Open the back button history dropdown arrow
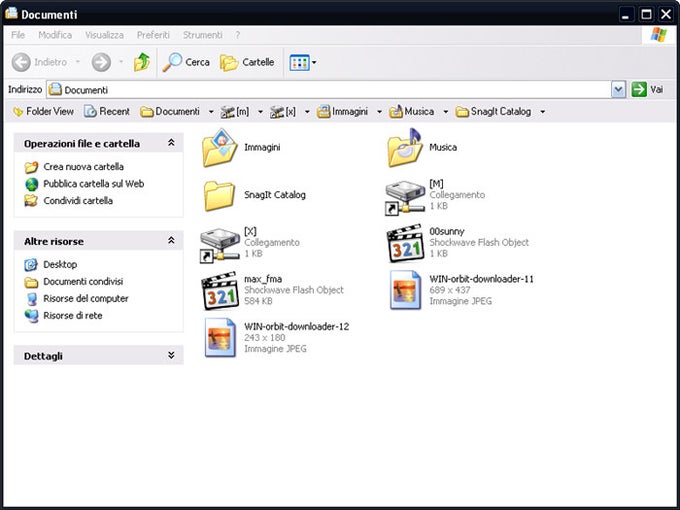 coord(78,62)
